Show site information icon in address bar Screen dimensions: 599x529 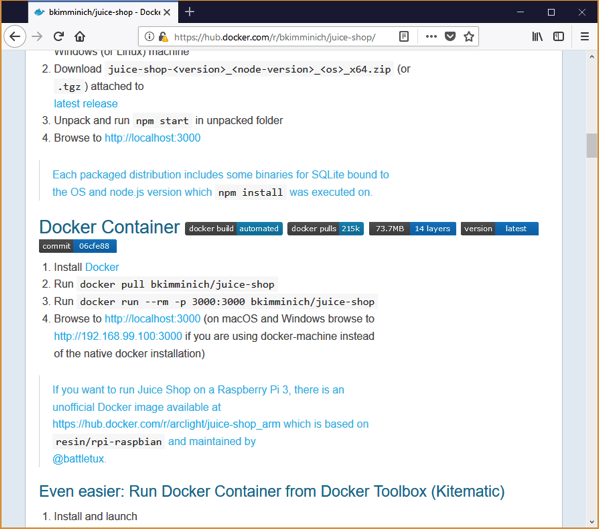(149, 37)
